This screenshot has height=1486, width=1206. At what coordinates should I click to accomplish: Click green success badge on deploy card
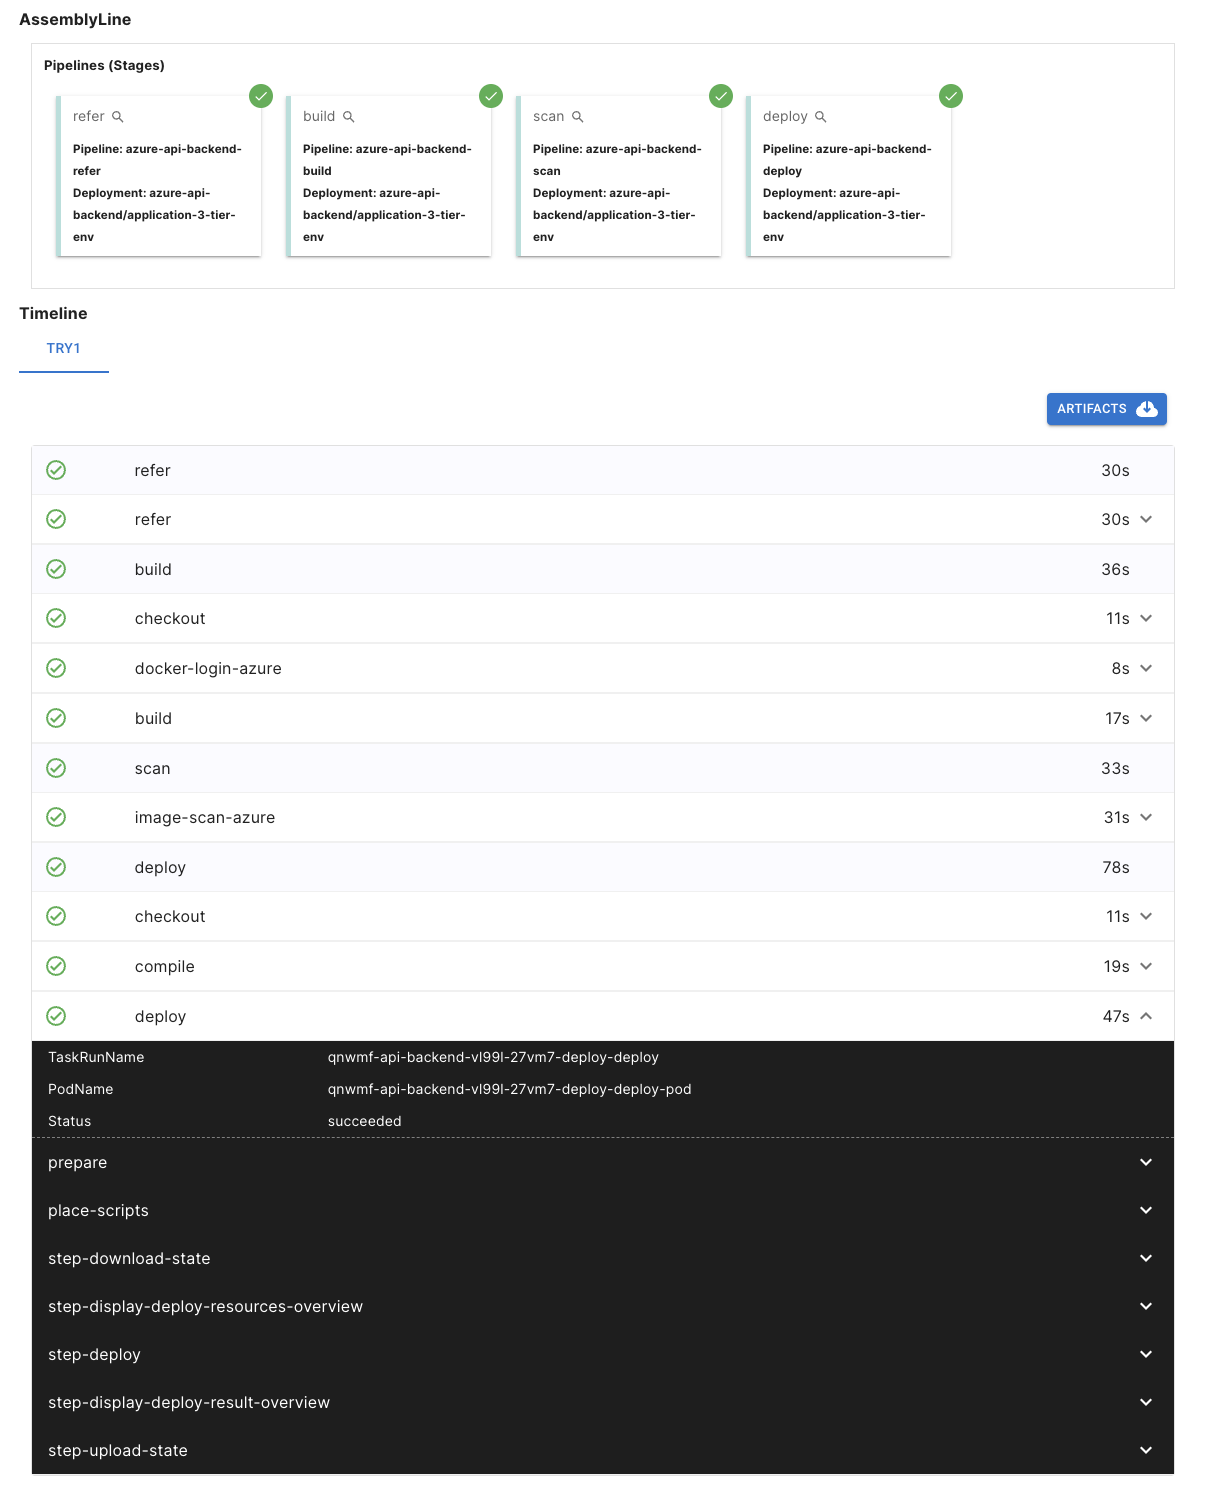951,96
